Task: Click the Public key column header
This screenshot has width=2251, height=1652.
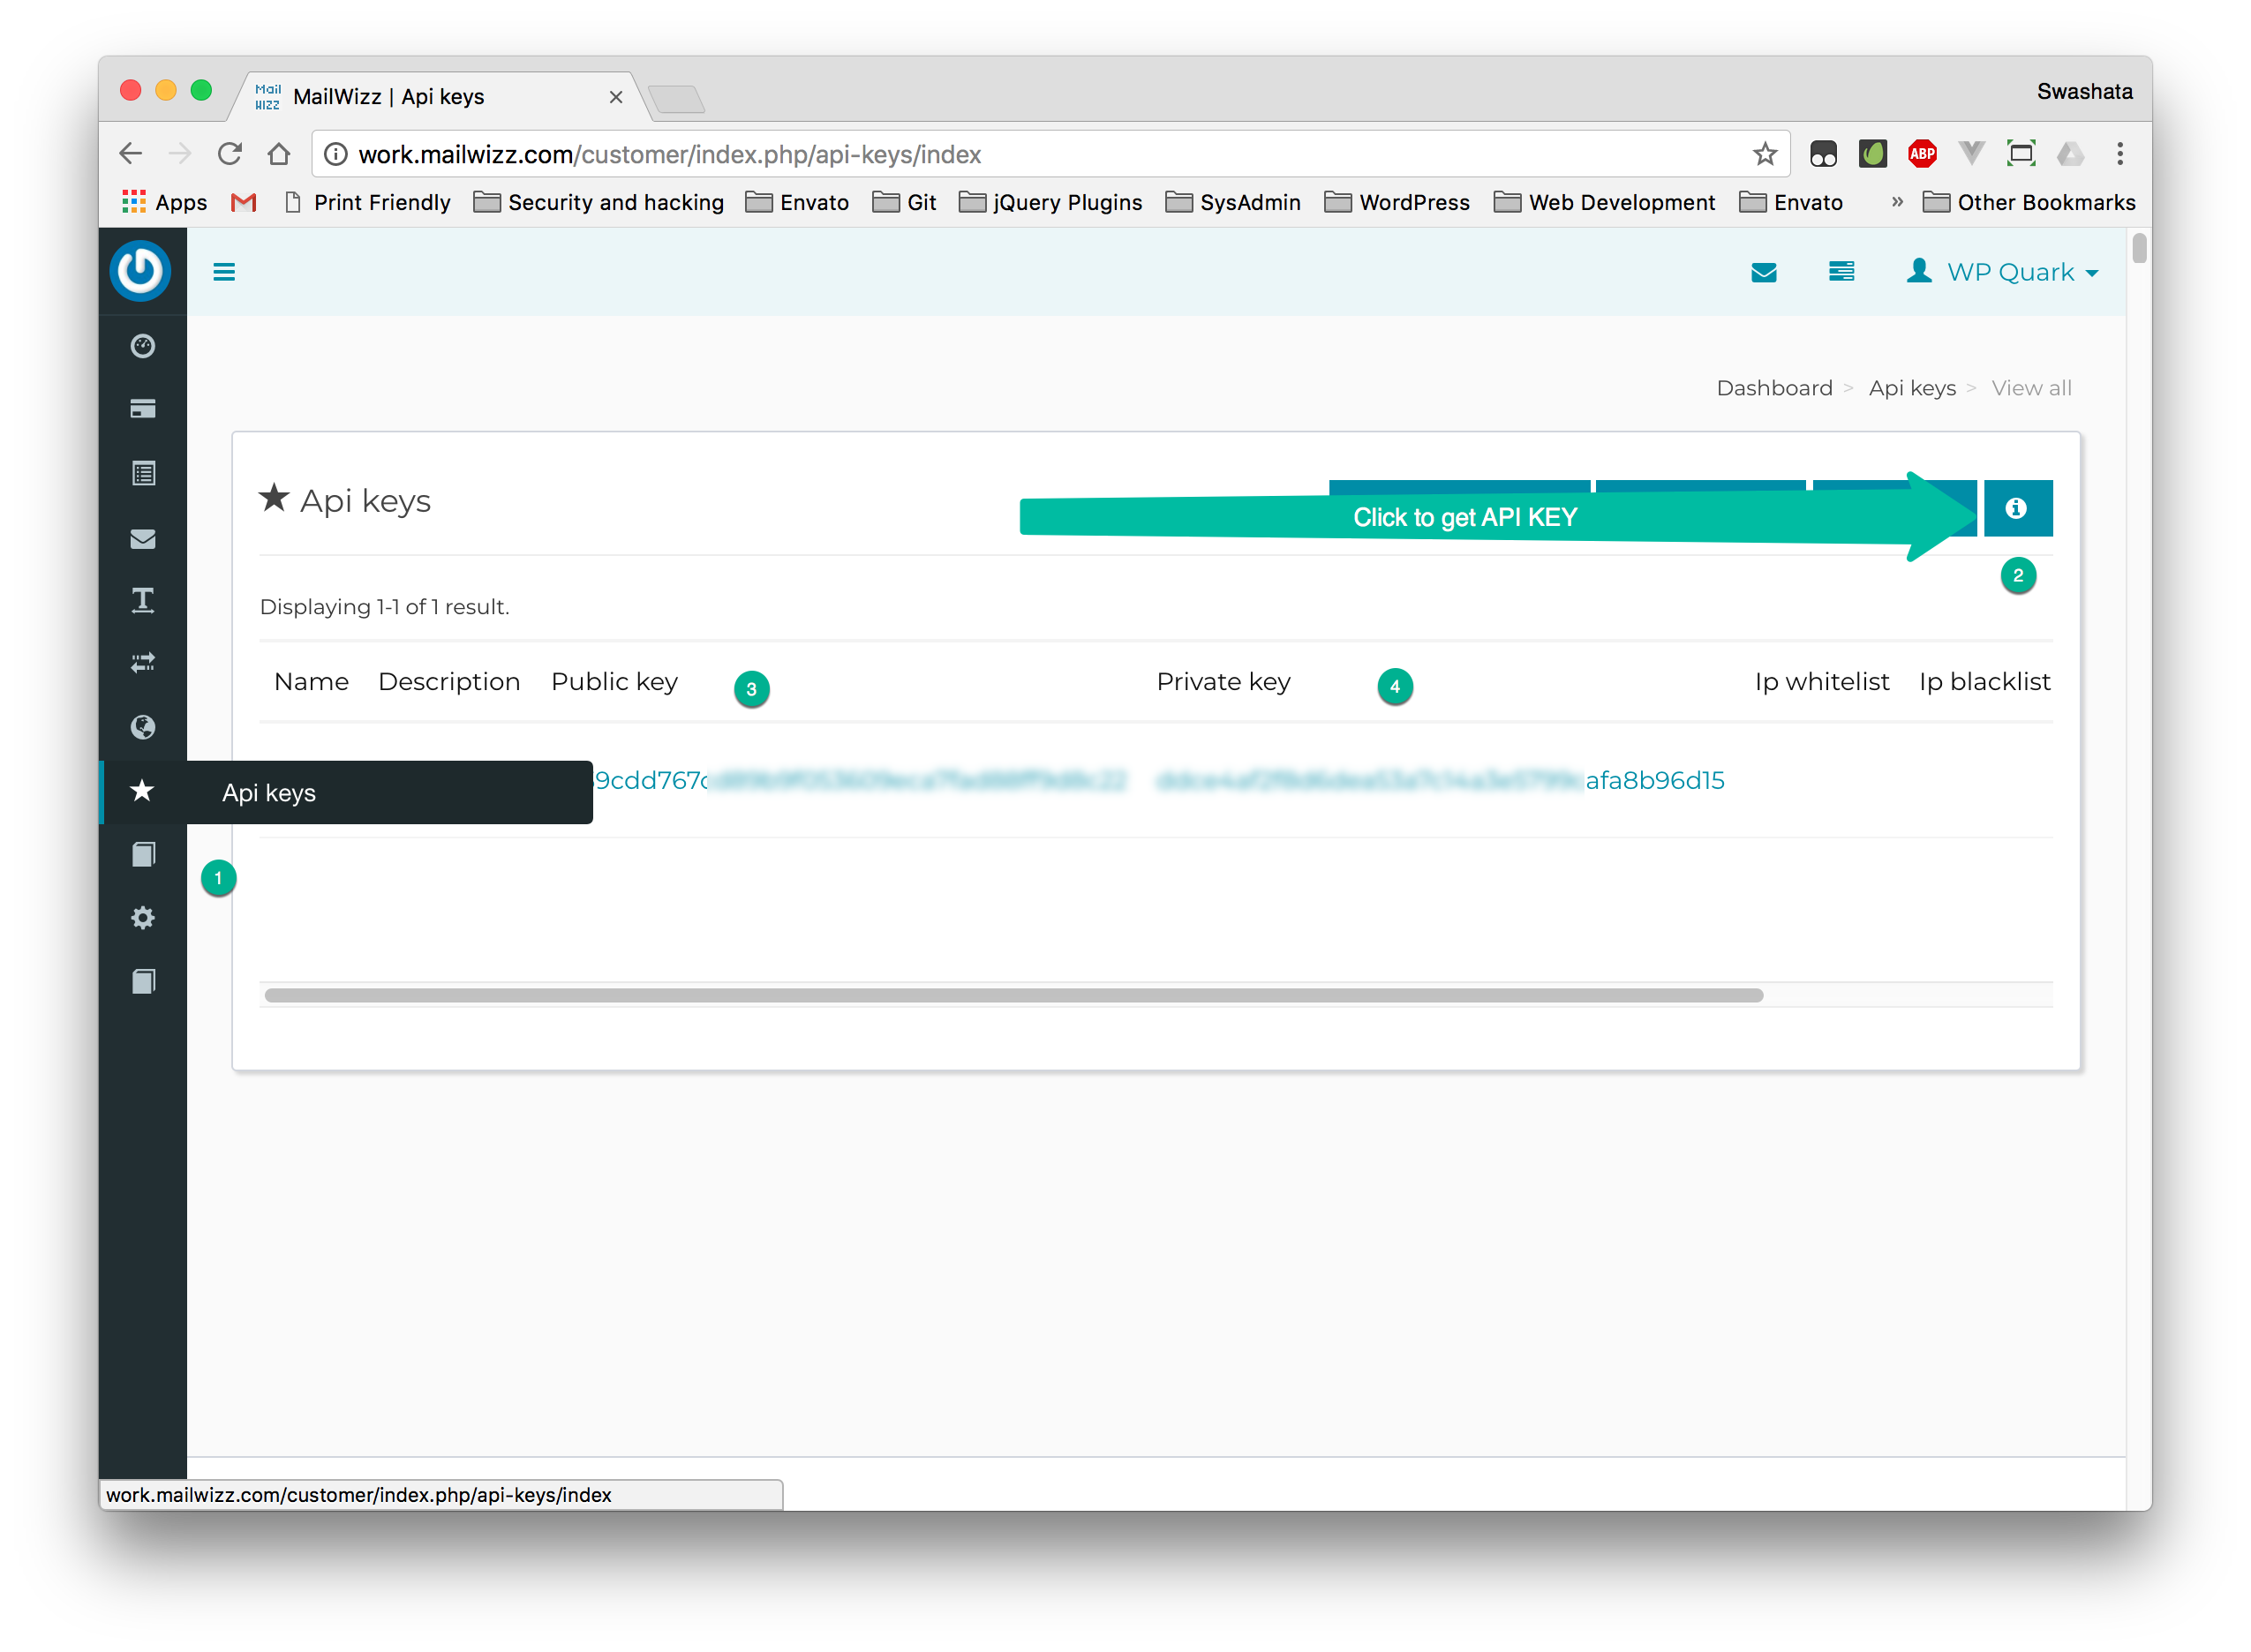Action: [614, 682]
